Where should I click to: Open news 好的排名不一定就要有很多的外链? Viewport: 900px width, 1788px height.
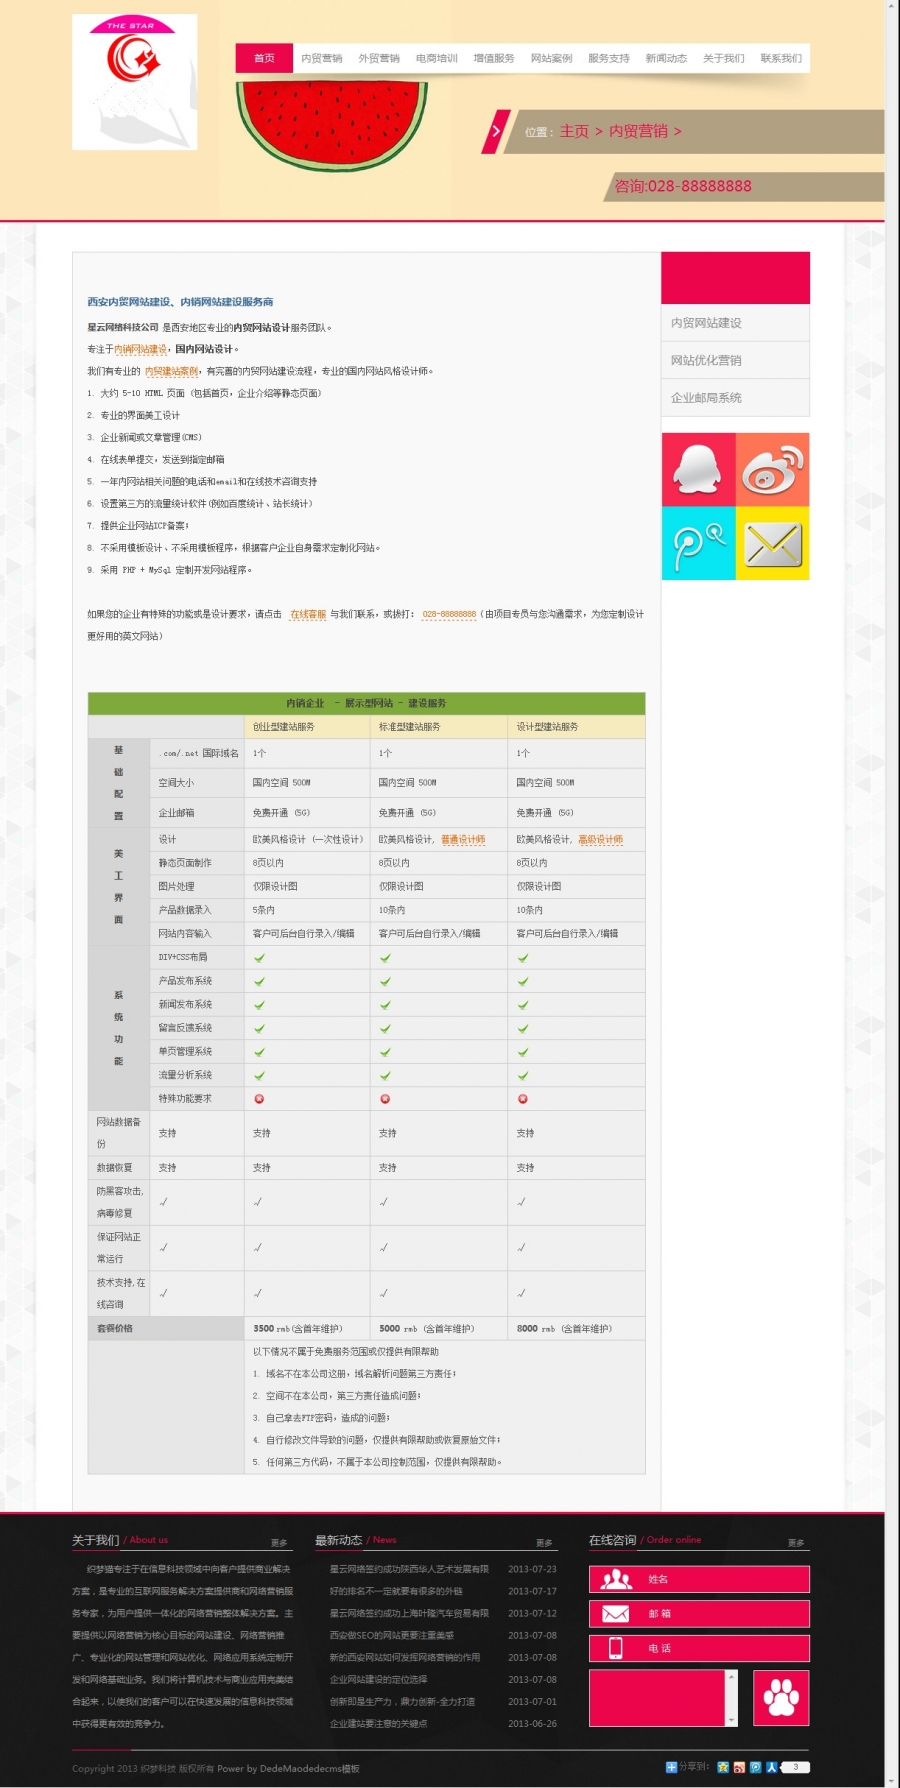coord(396,1591)
